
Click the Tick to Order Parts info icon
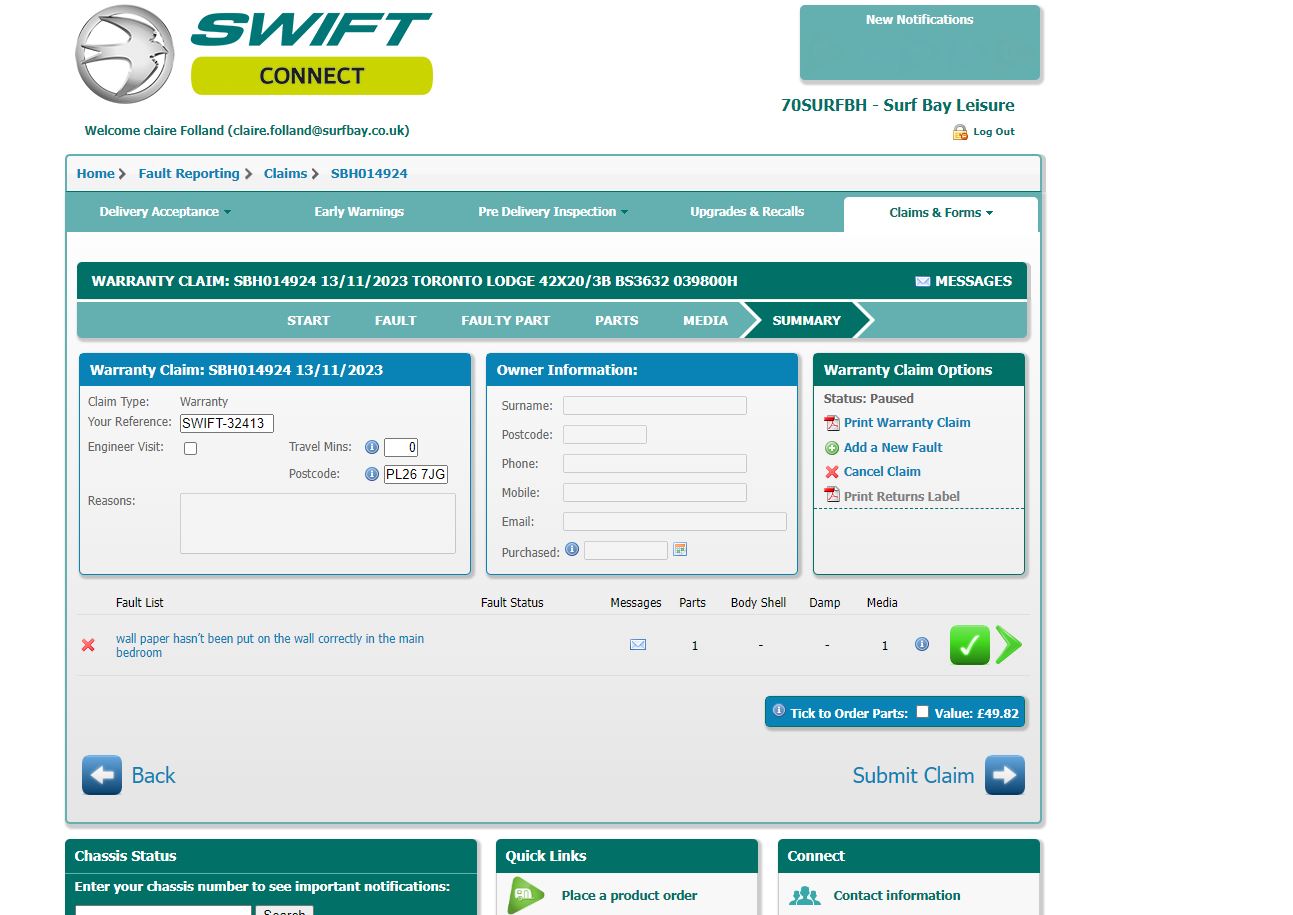pos(779,710)
